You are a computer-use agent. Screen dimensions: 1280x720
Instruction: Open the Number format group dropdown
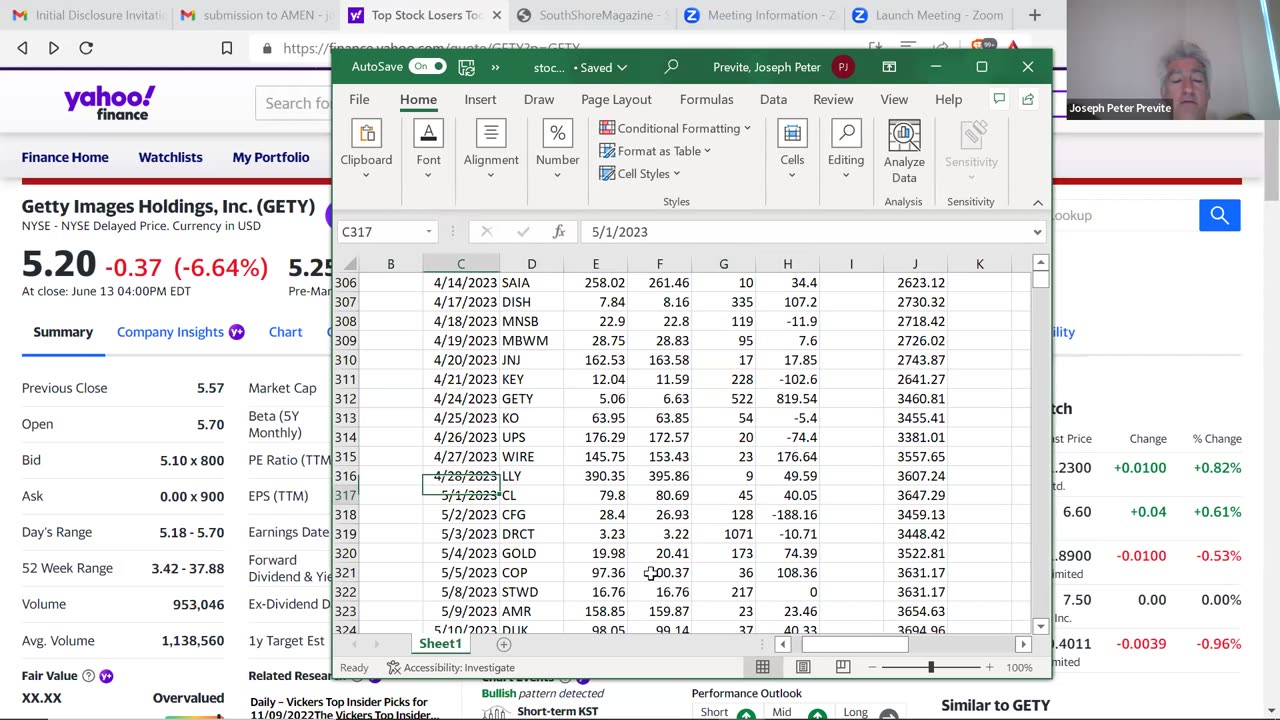(557, 150)
